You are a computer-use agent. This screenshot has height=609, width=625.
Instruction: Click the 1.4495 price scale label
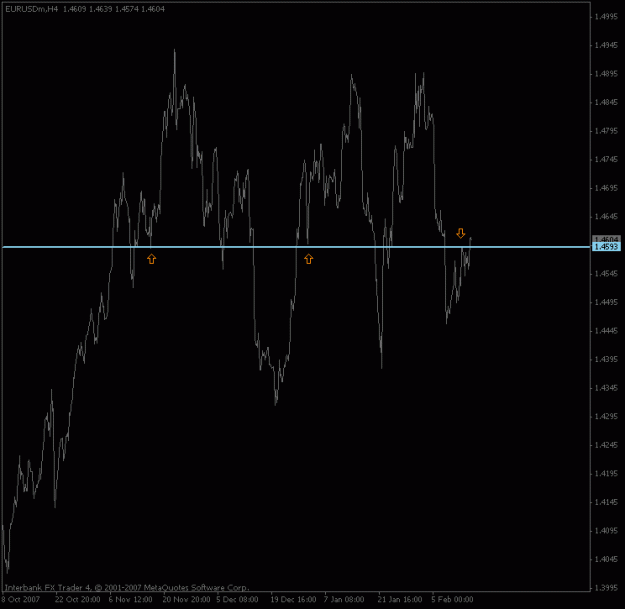[606, 303]
